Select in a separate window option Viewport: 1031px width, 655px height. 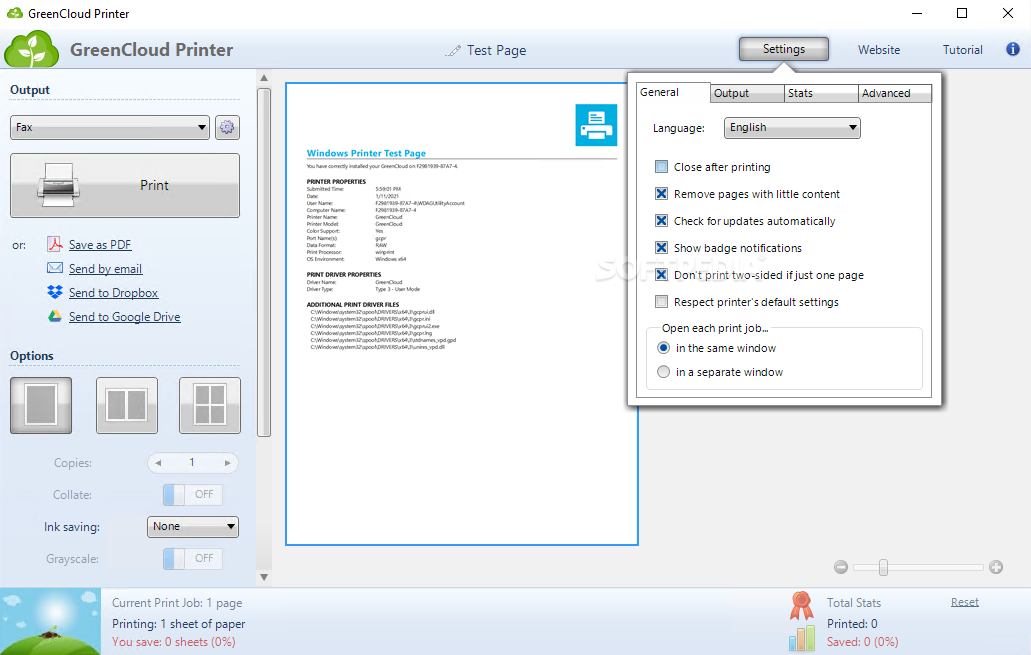point(663,372)
